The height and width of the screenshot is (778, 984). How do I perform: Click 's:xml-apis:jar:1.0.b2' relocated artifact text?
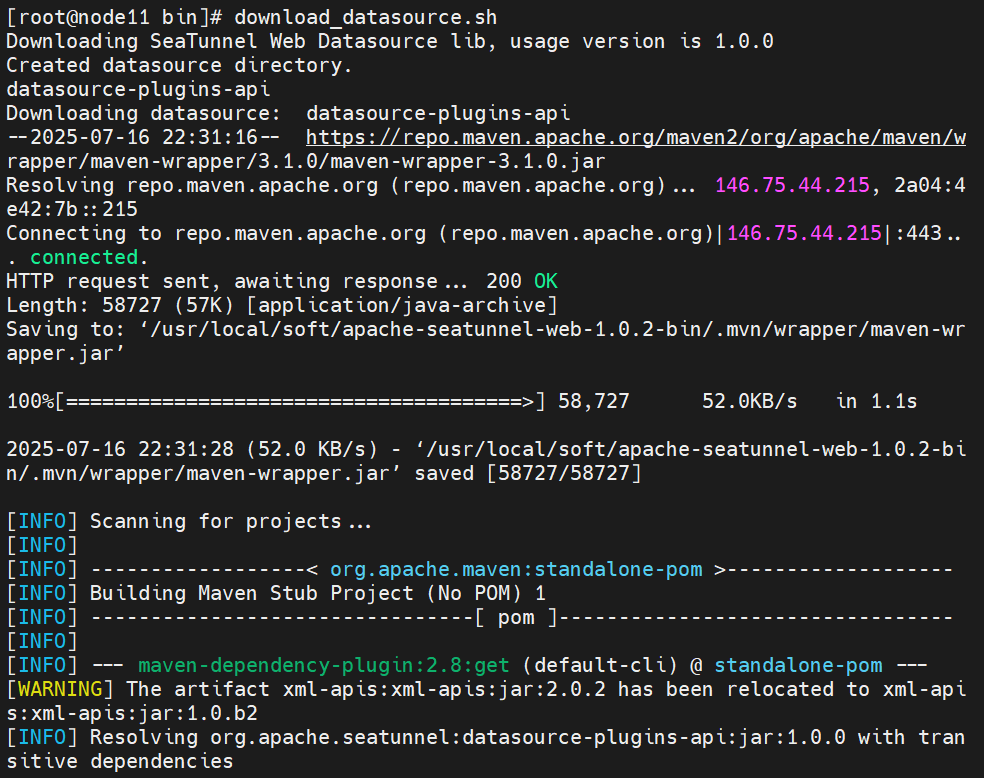tap(132, 713)
